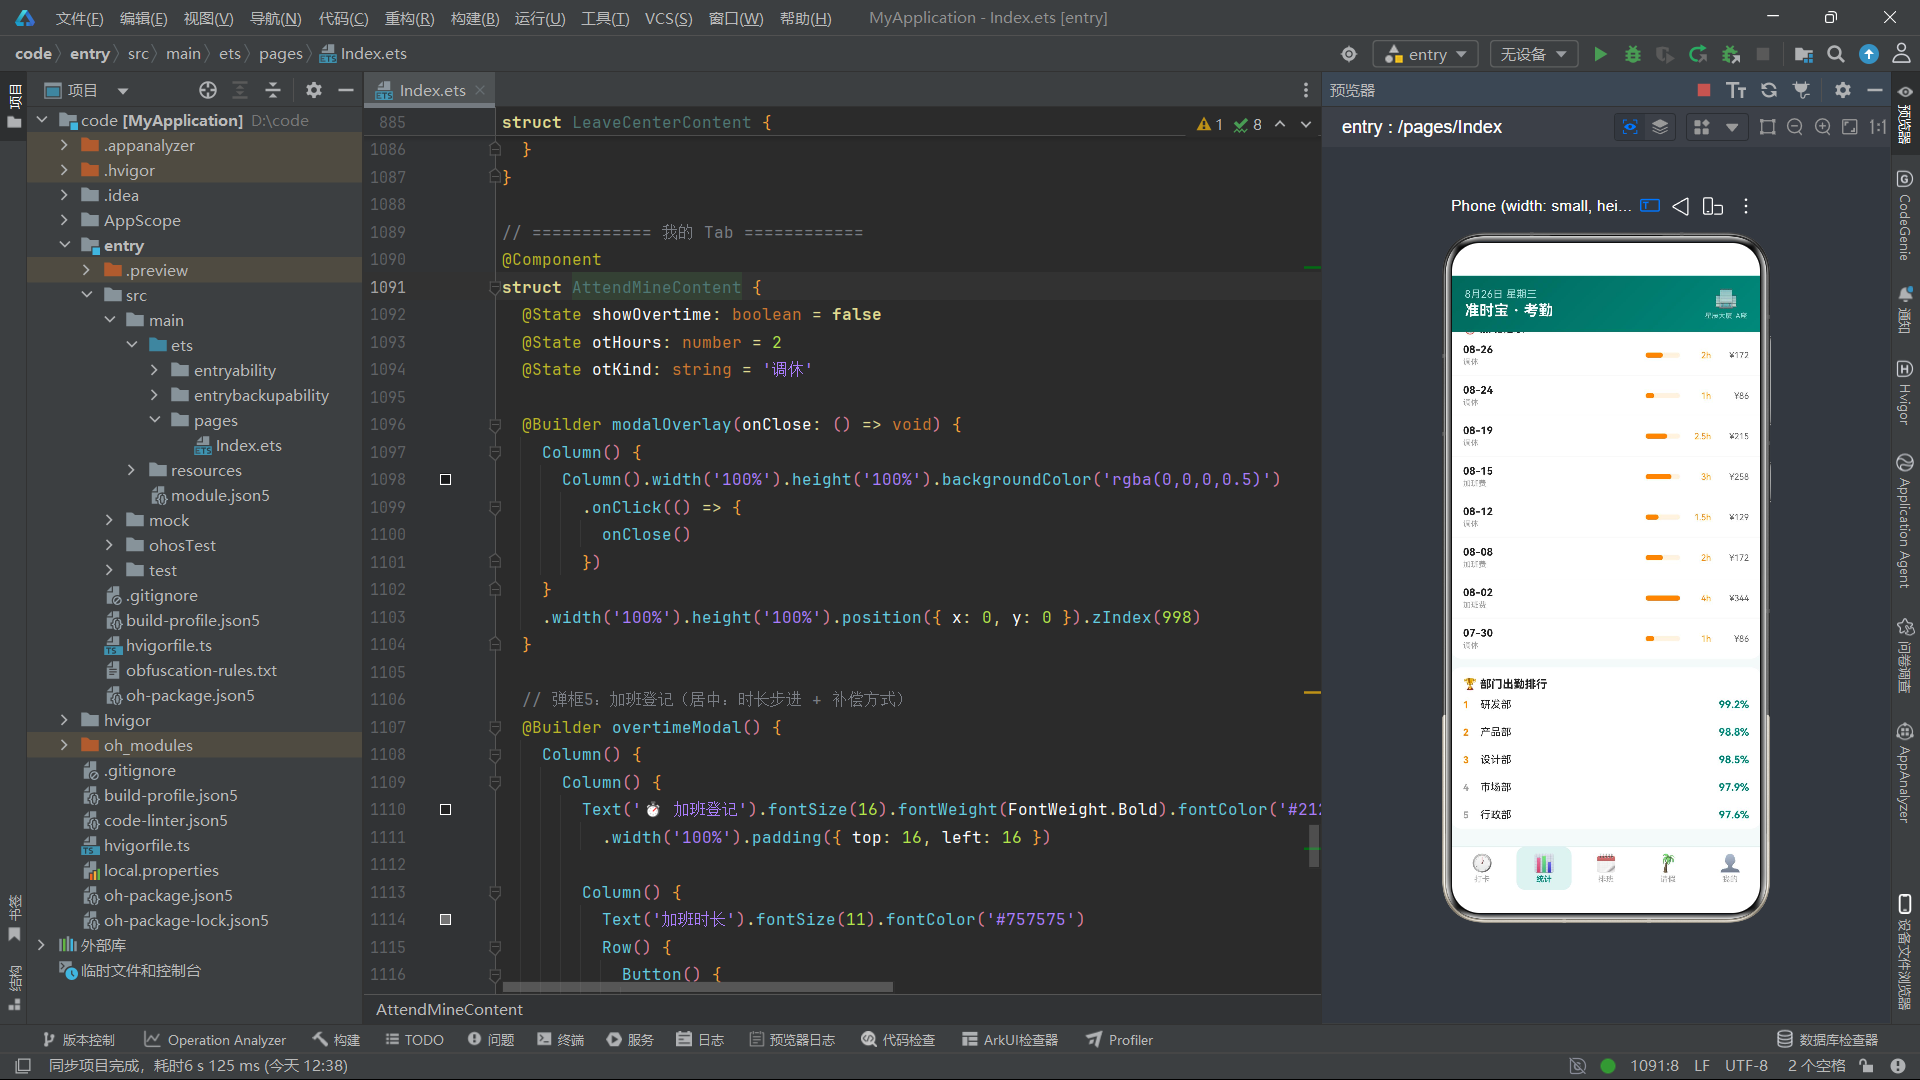1920x1080 pixels.
Task: Click breakpoint marker square on line 1098
Action: (446, 480)
